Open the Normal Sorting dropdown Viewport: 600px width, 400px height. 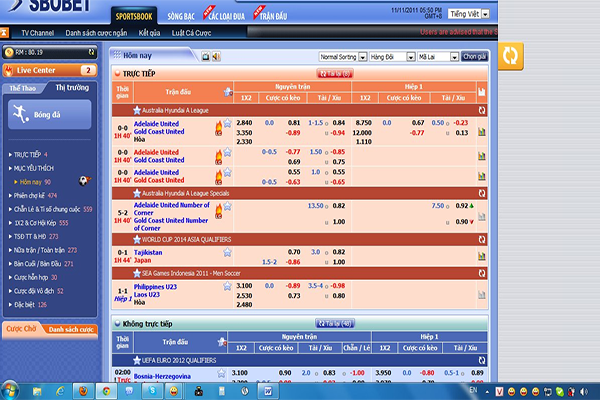coord(343,57)
